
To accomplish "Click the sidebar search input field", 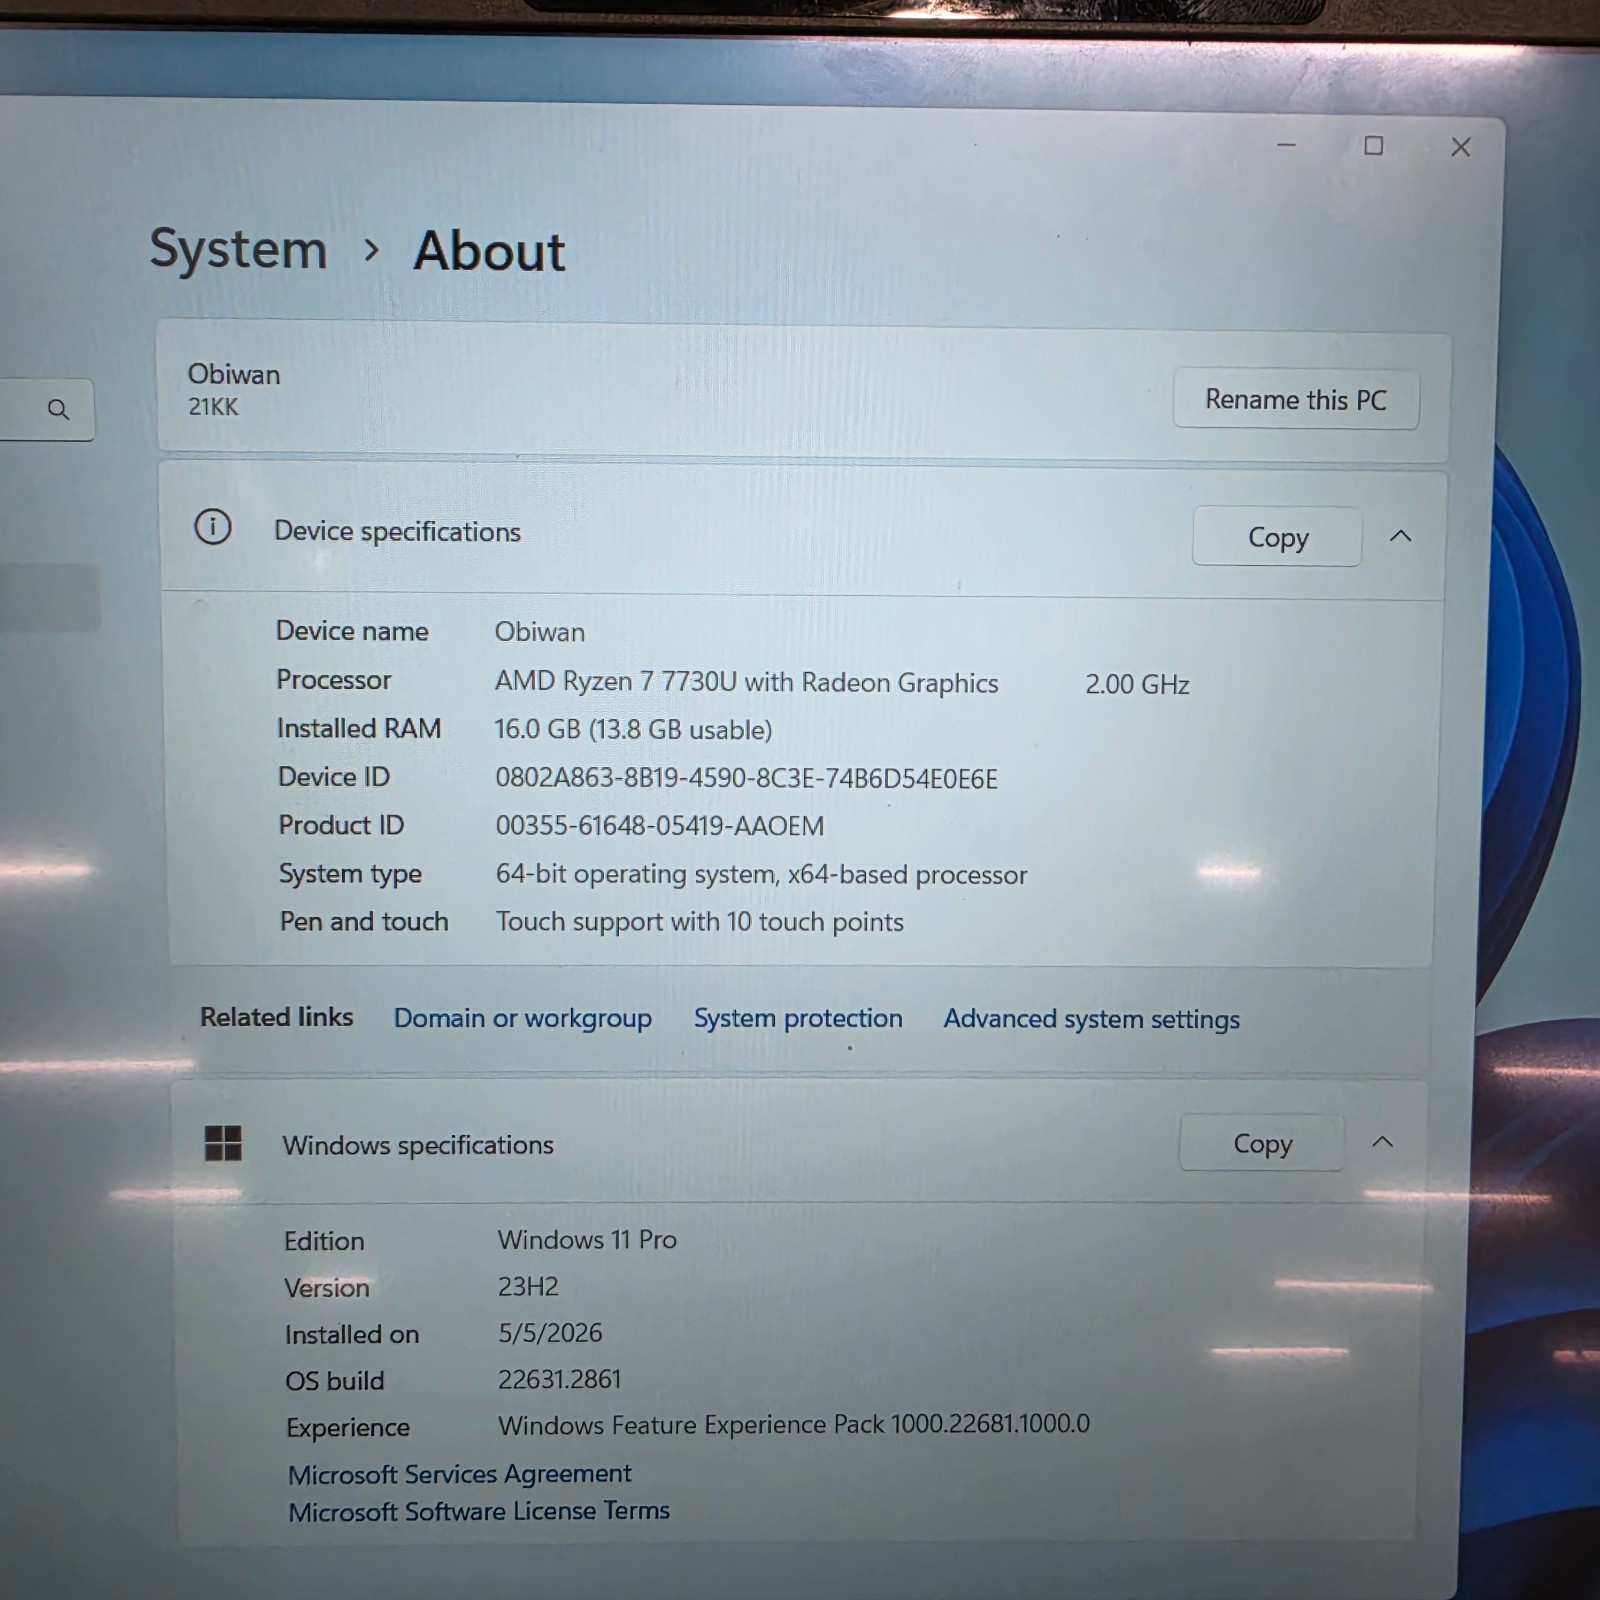I will (x=46, y=409).
